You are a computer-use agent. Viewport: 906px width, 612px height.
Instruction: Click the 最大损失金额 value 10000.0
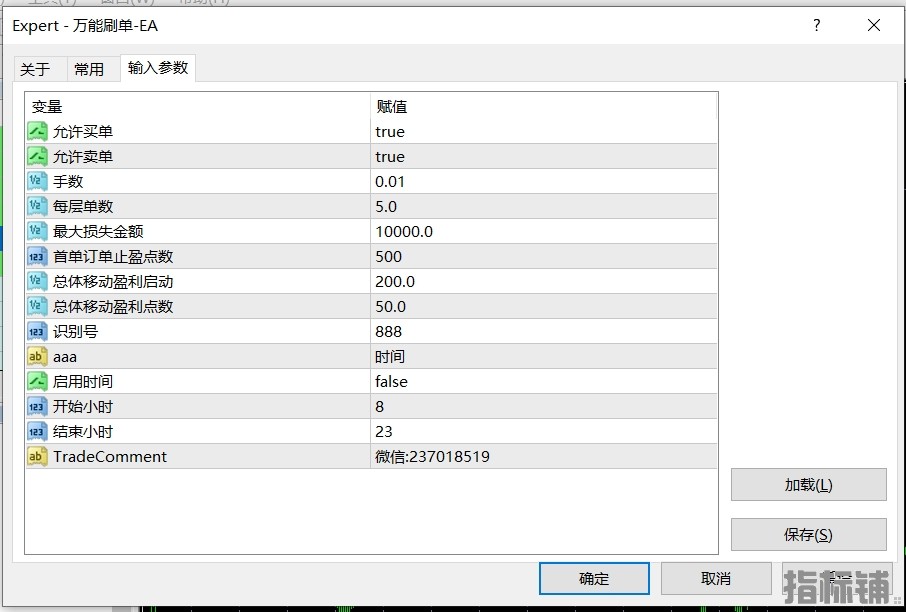tap(404, 231)
